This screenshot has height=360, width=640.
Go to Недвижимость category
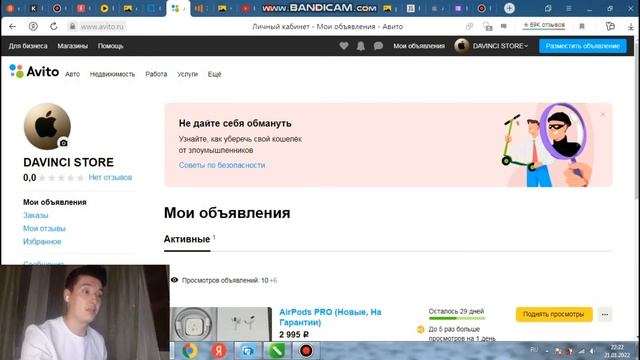(112, 74)
